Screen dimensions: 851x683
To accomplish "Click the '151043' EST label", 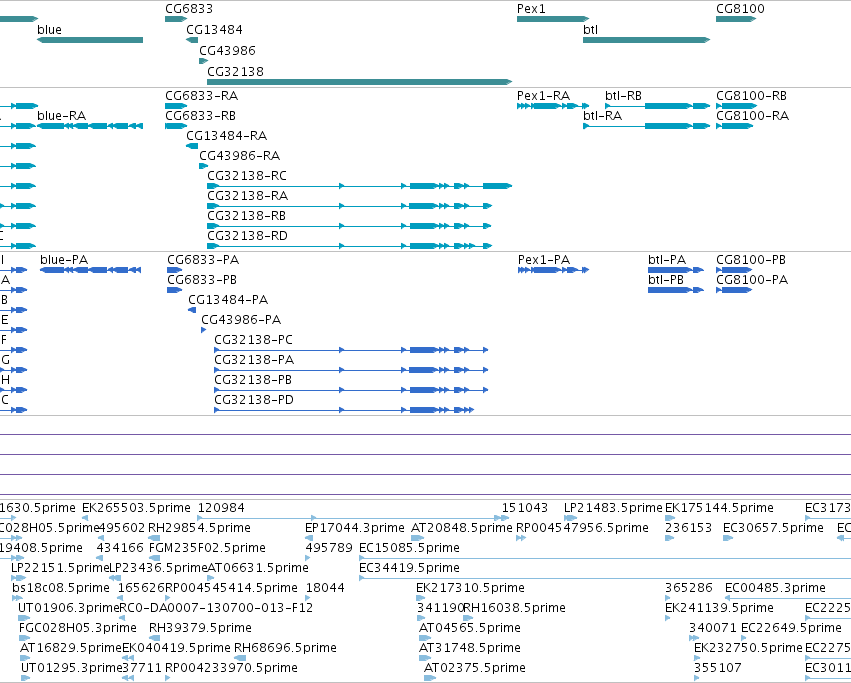I will pyautogui.click(x=525, y=508).
